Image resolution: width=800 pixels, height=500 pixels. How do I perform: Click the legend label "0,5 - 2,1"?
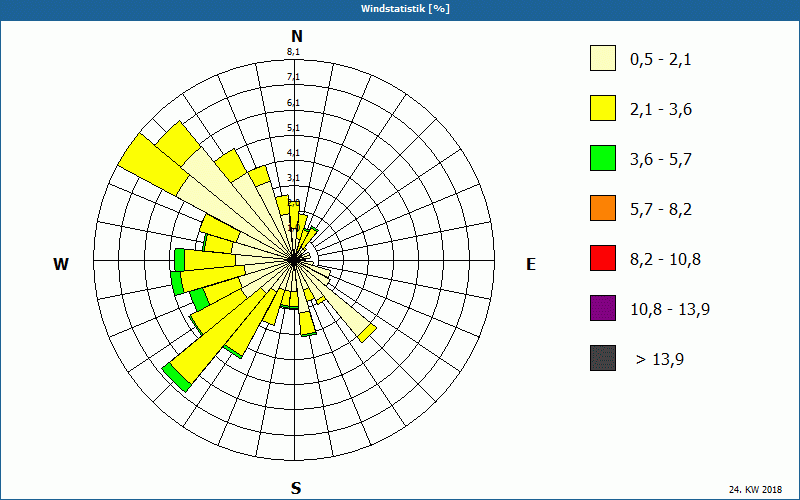tap(661, 60)
